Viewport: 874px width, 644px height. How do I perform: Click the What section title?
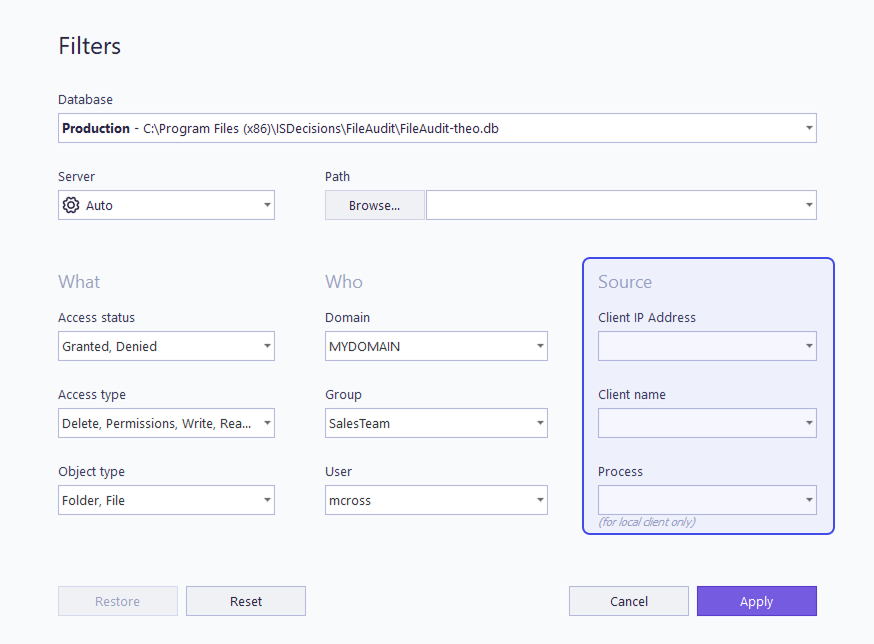tap(79, 282)
